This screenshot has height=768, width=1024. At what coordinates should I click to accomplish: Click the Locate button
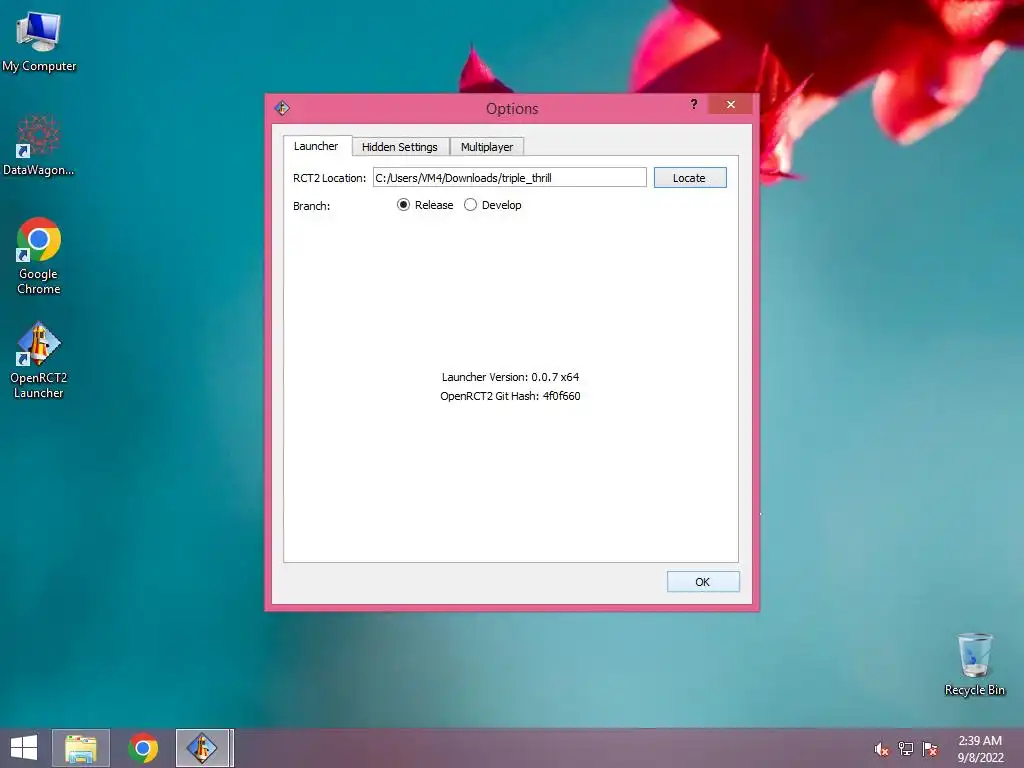click(x=690, y=178)
